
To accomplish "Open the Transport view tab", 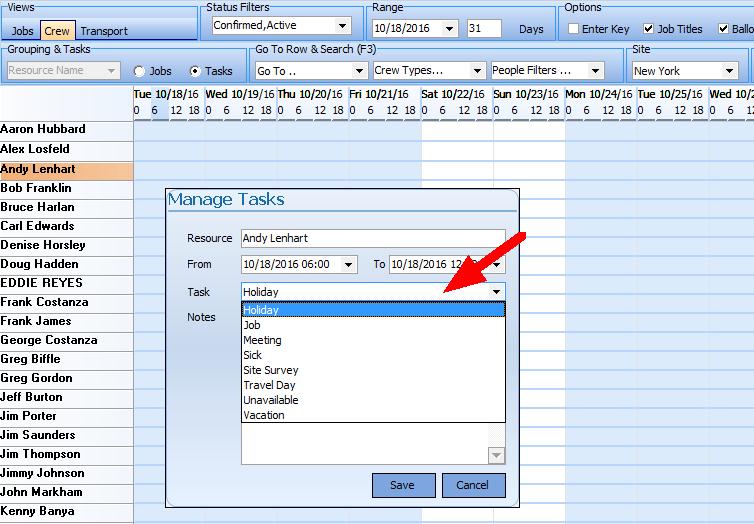I will coord(104,31).
